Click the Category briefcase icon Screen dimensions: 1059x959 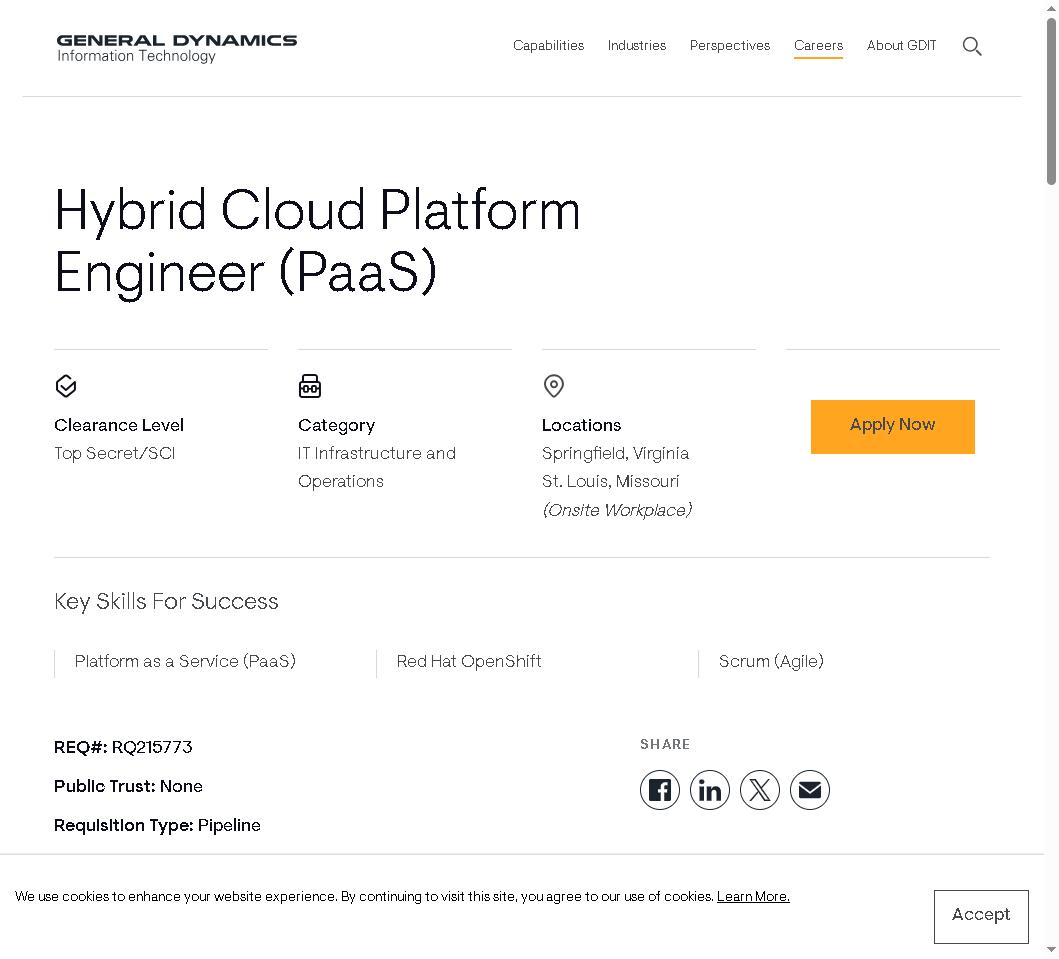(310, 386)
